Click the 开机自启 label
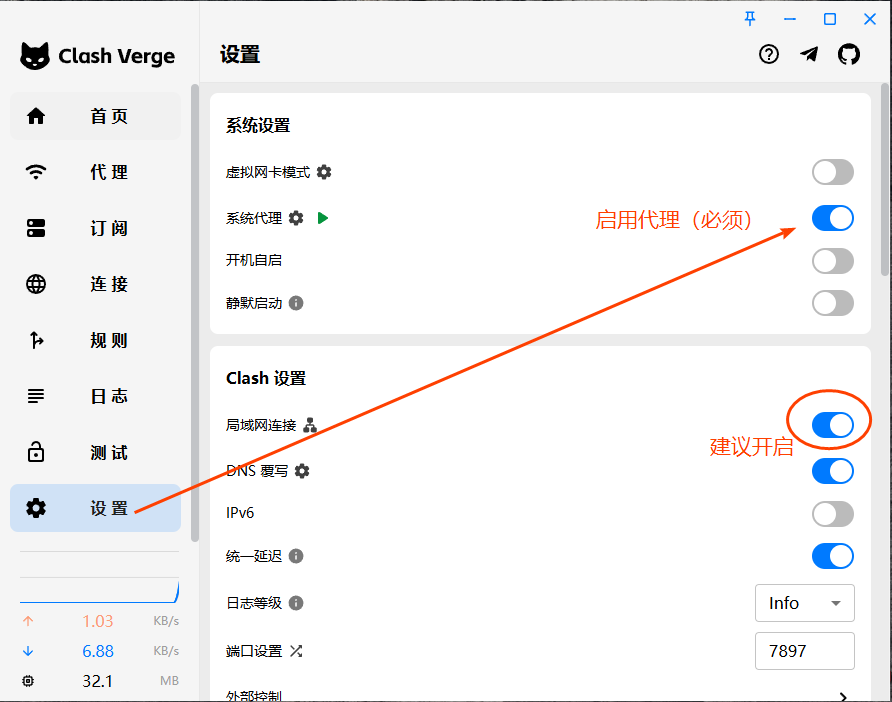Screen dimensions: 892x702 [254, 261]
